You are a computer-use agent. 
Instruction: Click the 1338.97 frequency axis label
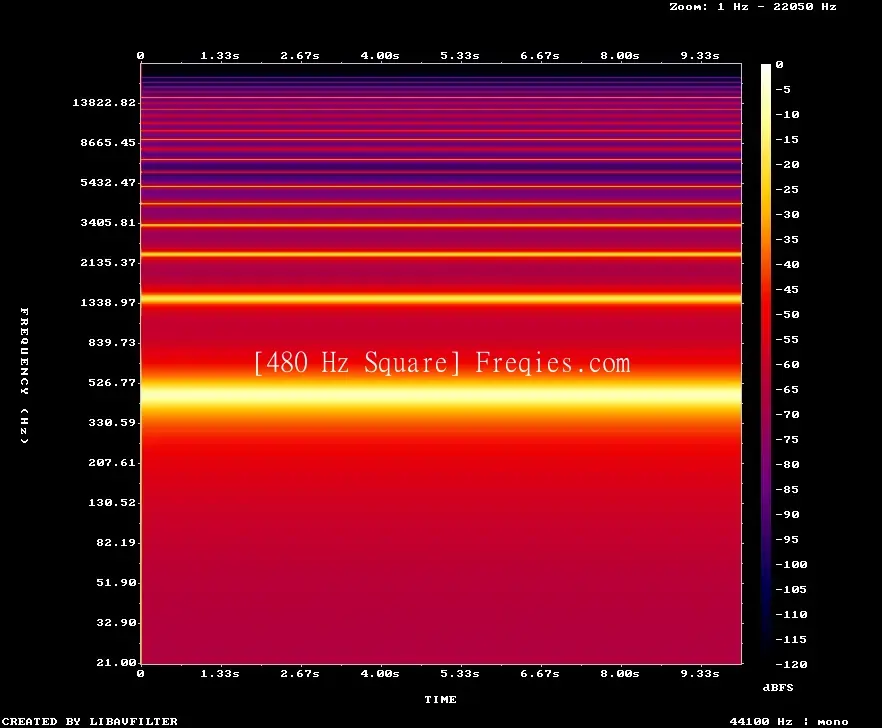tap(108, 302)
